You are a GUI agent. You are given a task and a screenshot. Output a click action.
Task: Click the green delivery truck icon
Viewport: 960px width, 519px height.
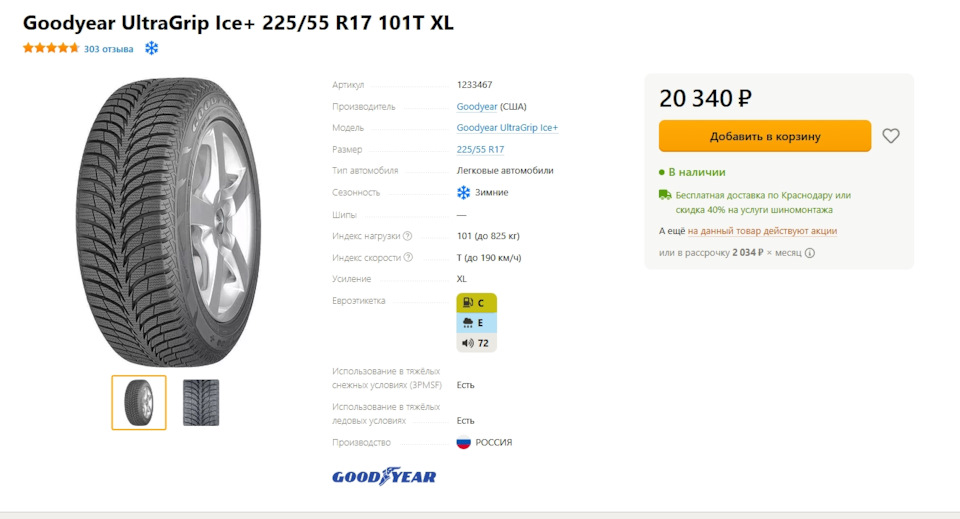coord(665,195)
